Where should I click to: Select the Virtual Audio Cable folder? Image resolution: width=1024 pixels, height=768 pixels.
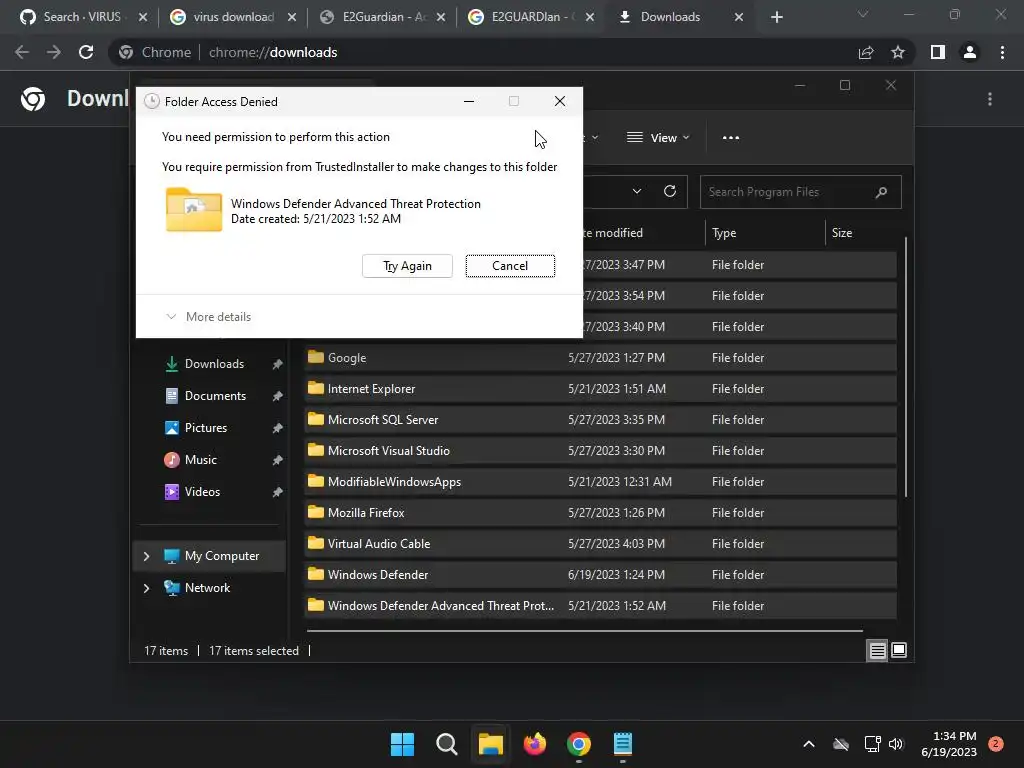(600, 544)
